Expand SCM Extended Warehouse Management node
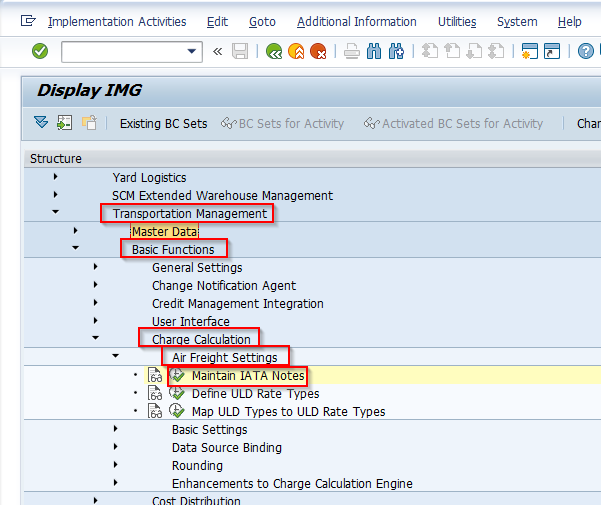The image size is (601, 505). [x=56, y=195]
